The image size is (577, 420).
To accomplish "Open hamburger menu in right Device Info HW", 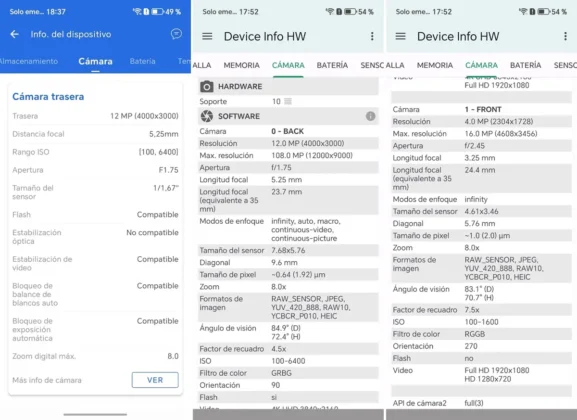I will [400, 36].
